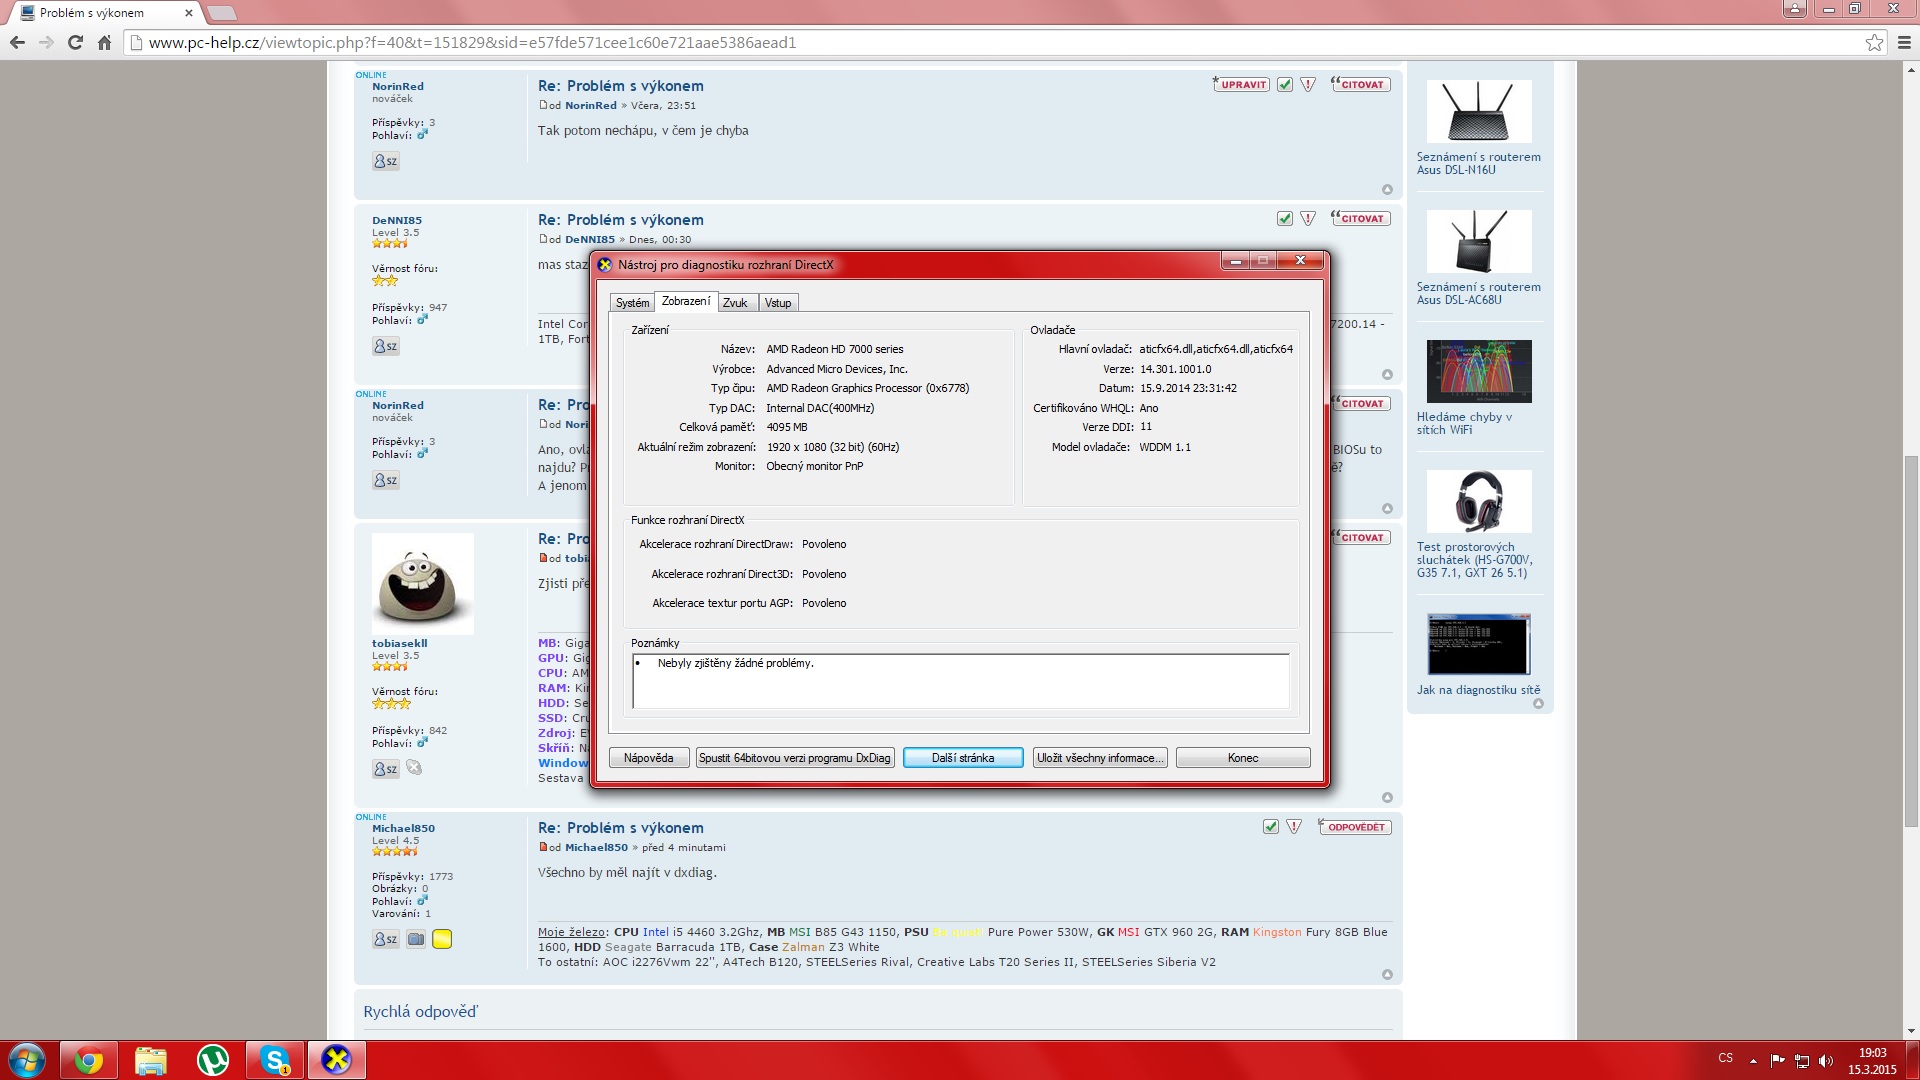1920x1080 pixels.
Task: Open the Vstup tab in DxDiag
Action: point(778,303)
